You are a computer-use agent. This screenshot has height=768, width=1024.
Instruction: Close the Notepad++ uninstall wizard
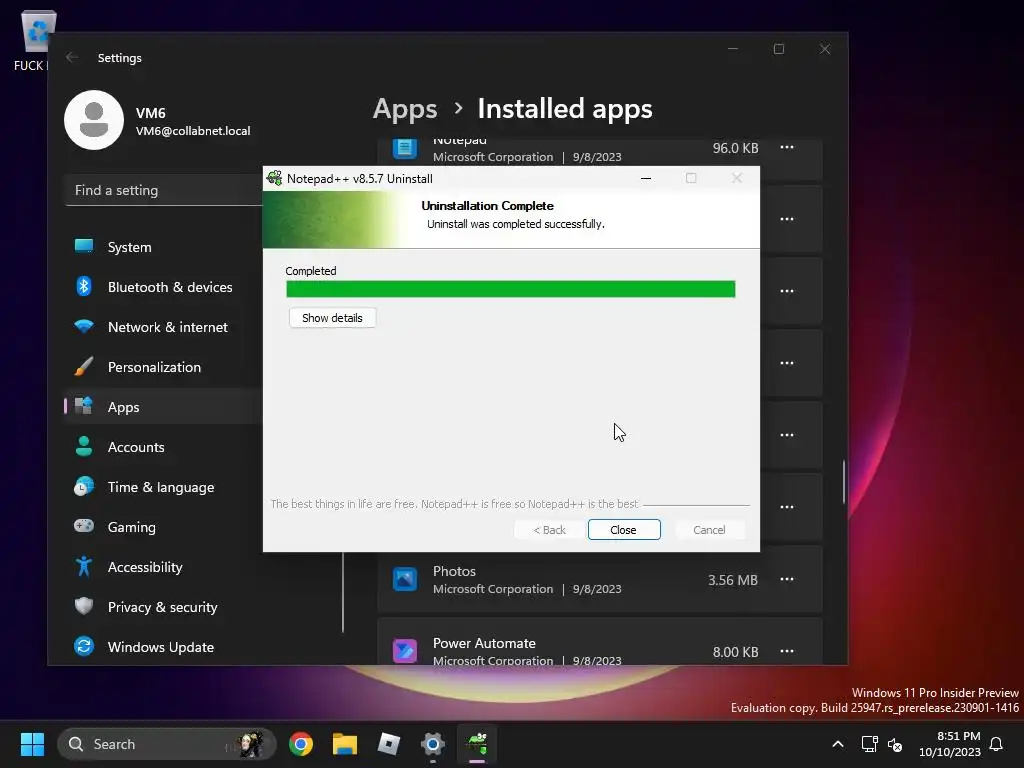tap(624, 530)
